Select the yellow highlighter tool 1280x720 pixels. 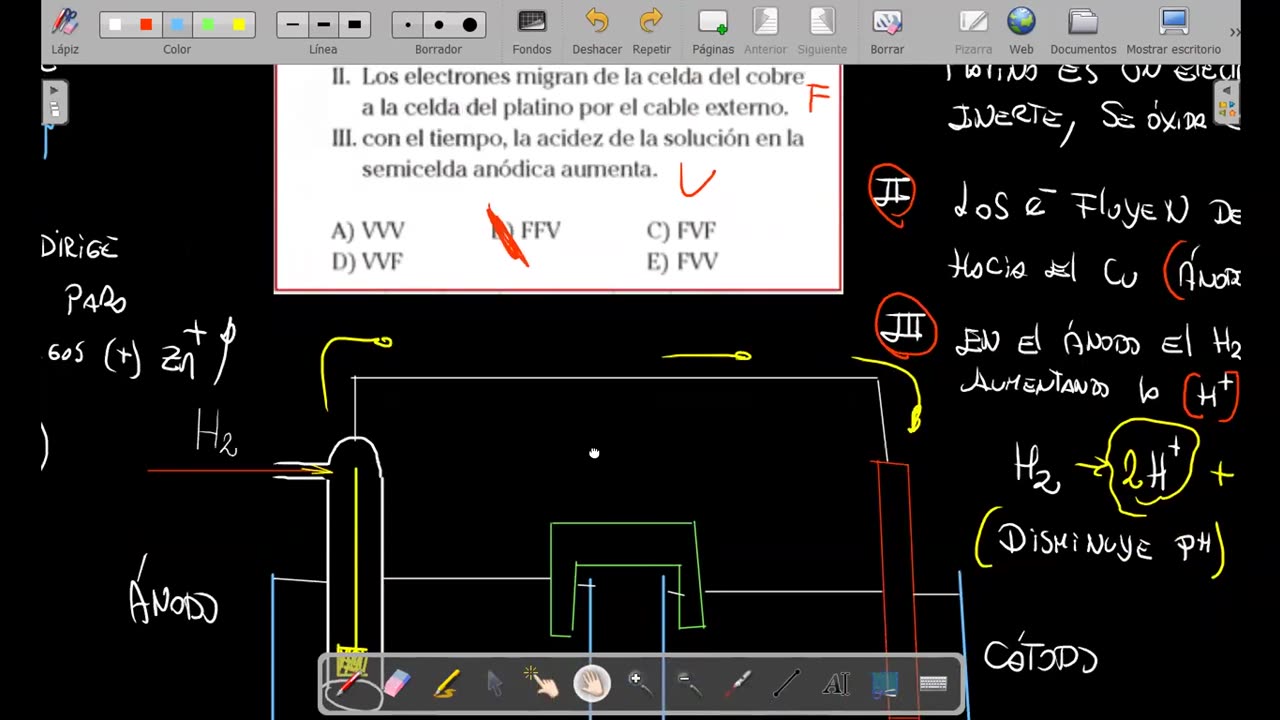point(447,684)
